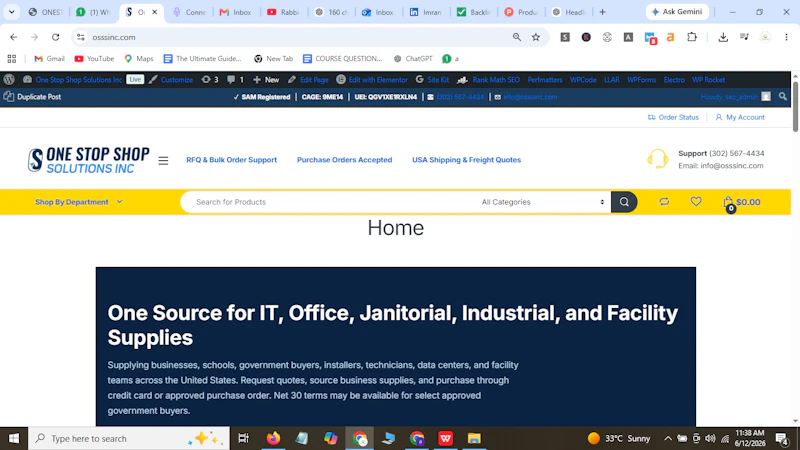Open File Explorer from the taskbar
The image size is (800, 450).
coord(474,438)
